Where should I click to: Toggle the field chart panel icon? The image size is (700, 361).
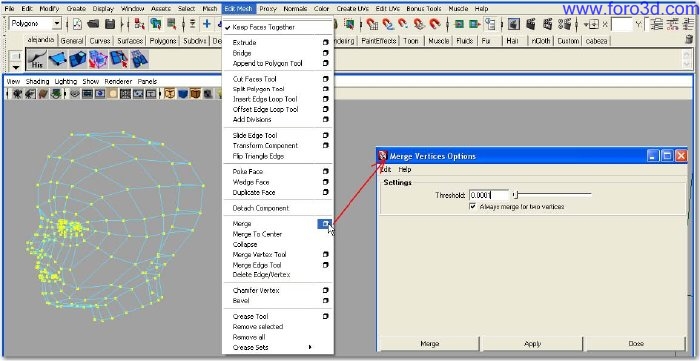[x=125, y=94]
